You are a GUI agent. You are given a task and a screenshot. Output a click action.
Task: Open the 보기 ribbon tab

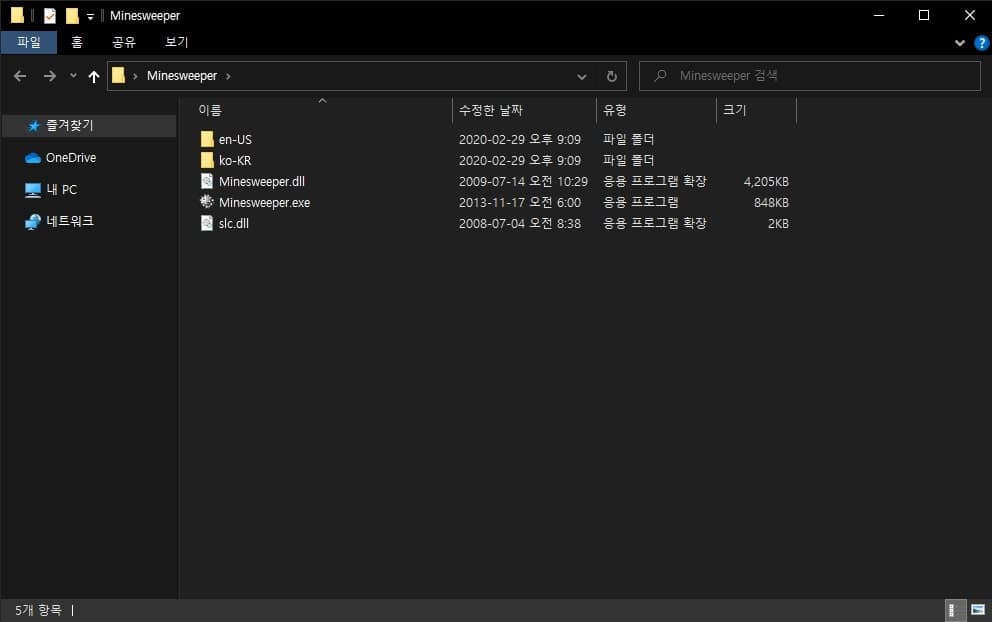pos(177,42)
